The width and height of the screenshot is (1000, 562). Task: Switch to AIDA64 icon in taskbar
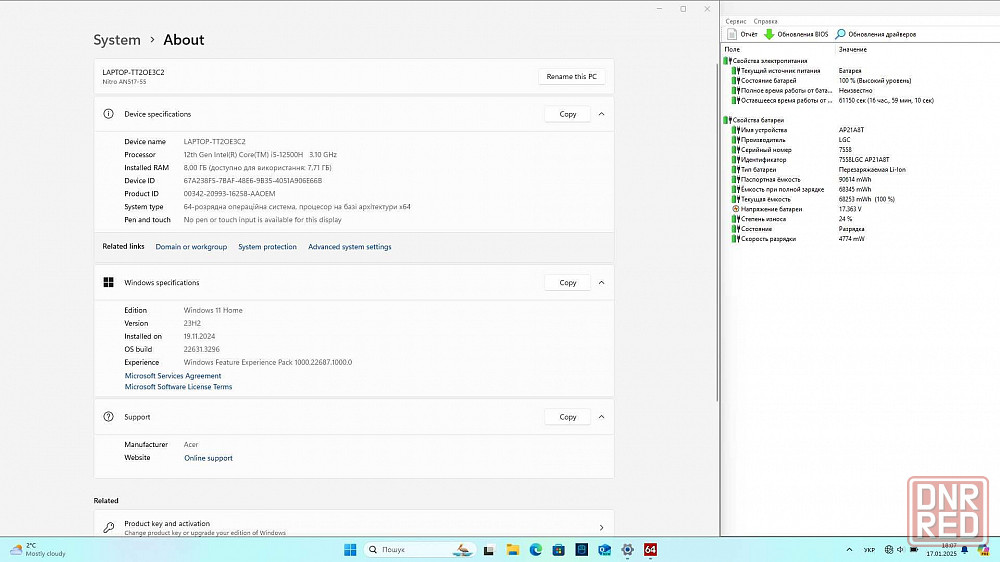(x=651, y=550)
